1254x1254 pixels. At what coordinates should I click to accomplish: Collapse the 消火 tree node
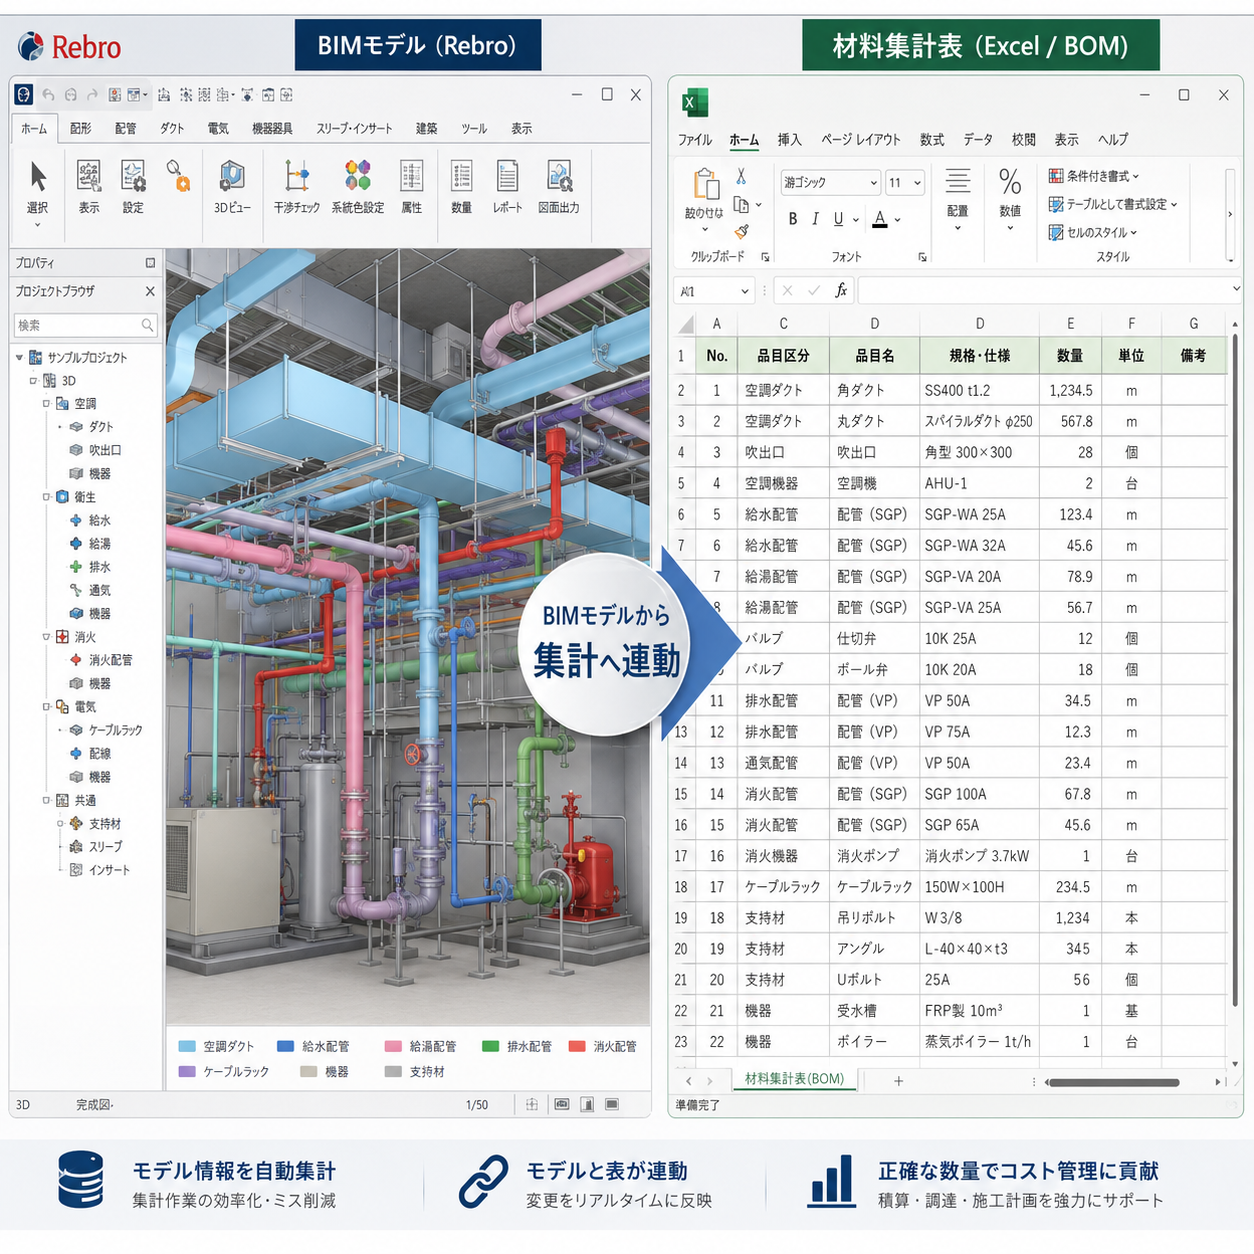coord(46,637)
